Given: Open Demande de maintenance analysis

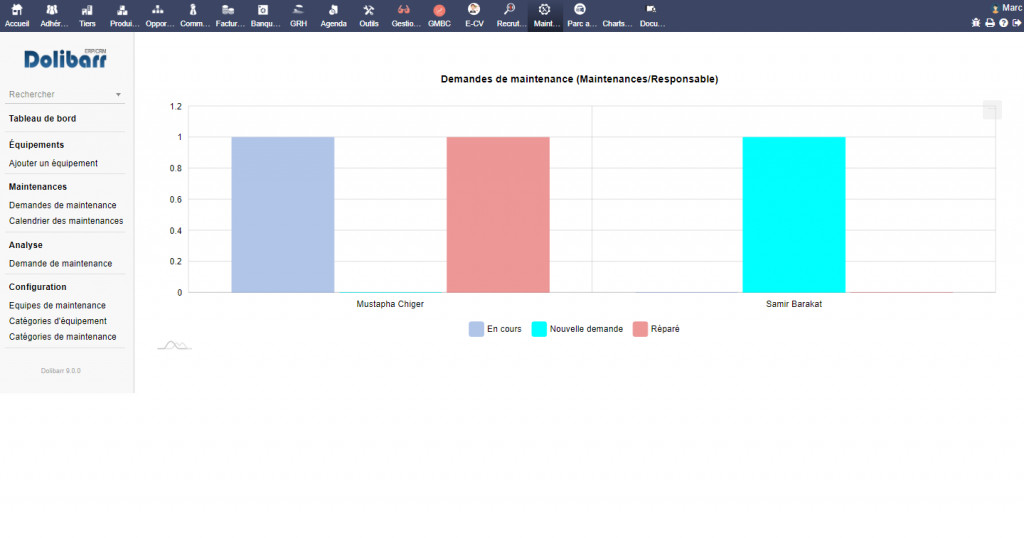Looking at the screenshot, I should [x=61, y=264].
